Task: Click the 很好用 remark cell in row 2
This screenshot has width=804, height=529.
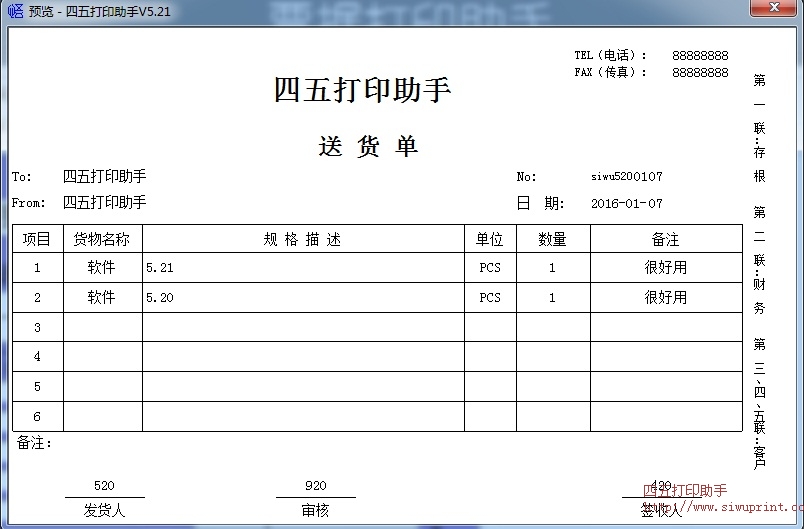Action: (x=666, y=298)
